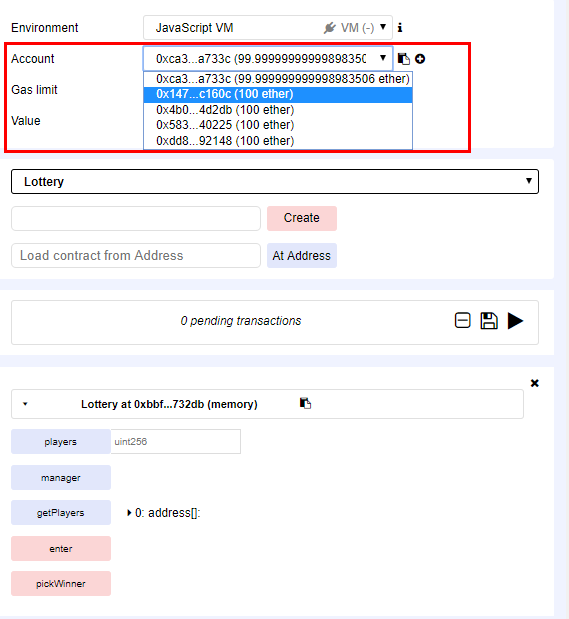Select account 0x147...c160c (100 ether)
The height and width of the screenshot is (619, 569).
[278, 94]
